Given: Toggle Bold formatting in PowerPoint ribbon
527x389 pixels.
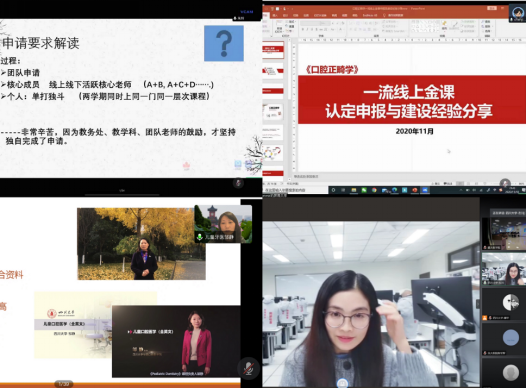Looking at the screenshot, I should coord(302,29).
